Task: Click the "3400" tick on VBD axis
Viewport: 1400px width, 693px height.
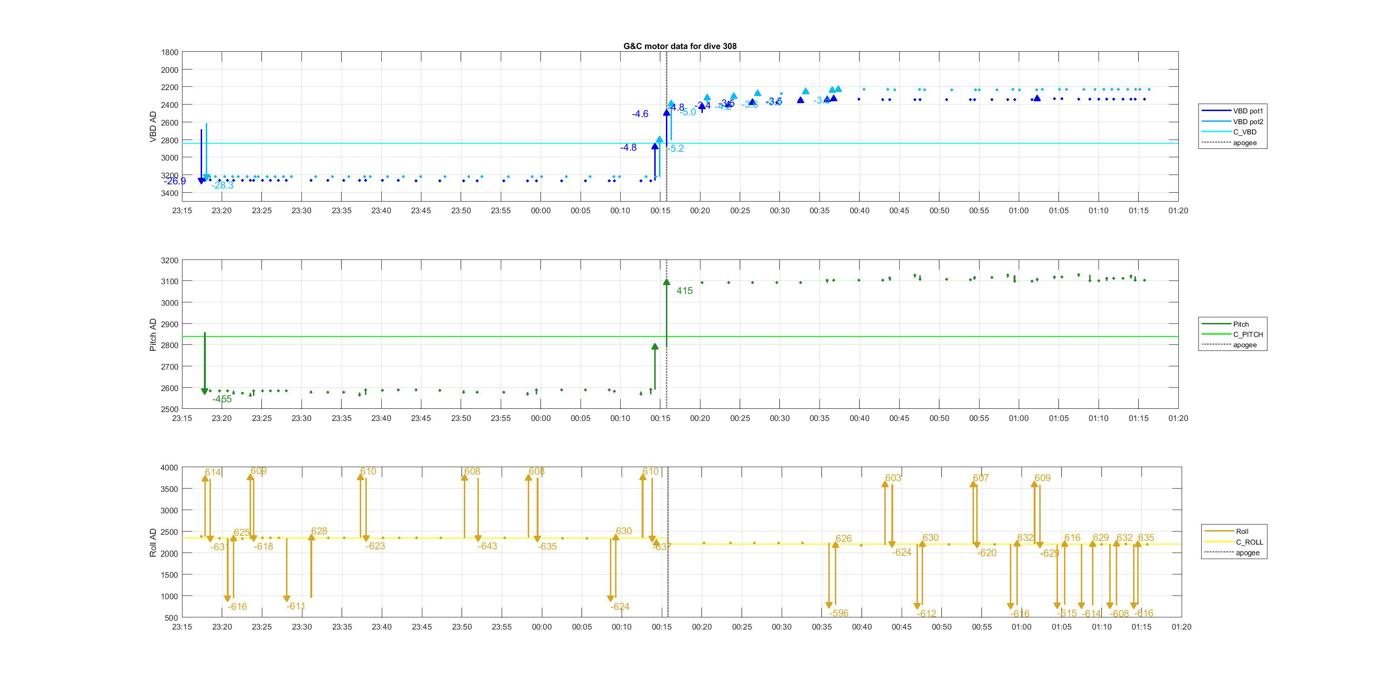Action: pyautogui.click(x=170, y=193)
